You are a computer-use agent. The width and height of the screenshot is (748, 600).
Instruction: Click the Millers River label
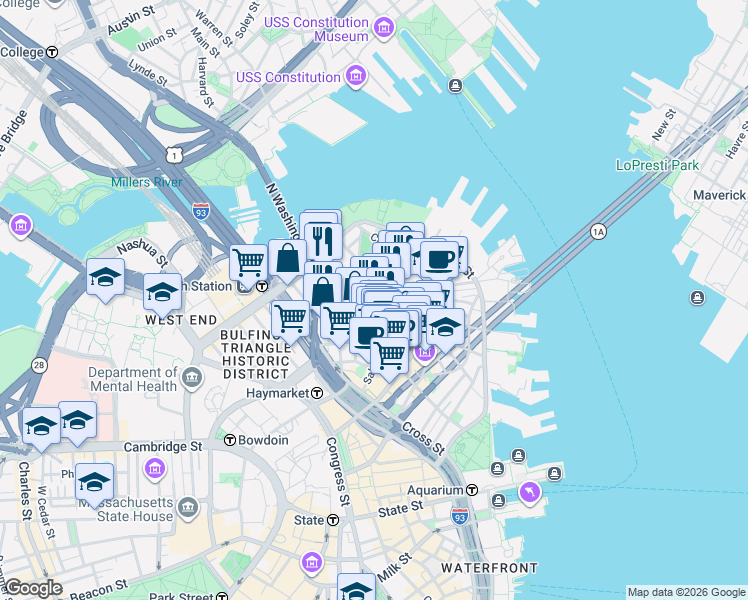146,182
